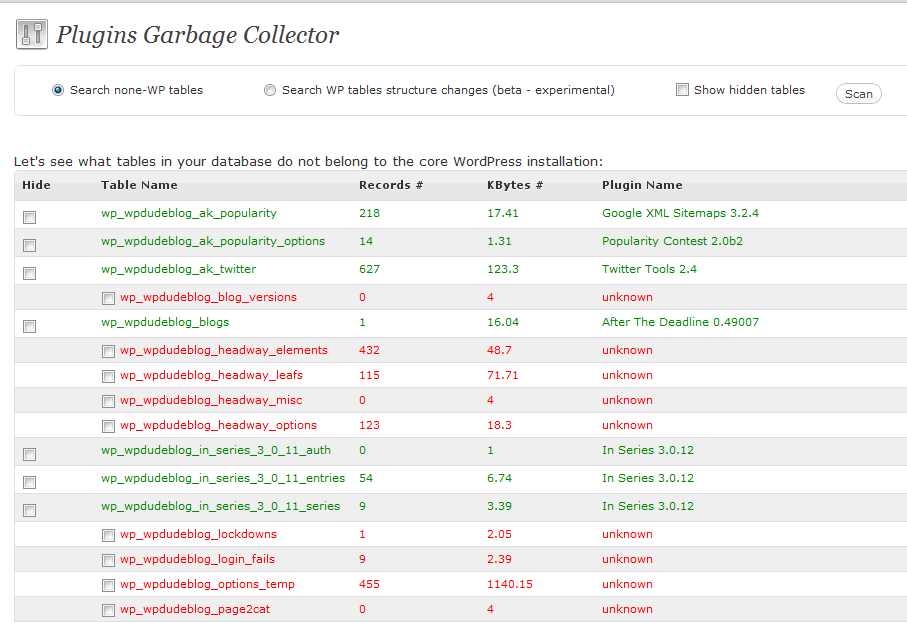Tick the hide checkbox for wp_wpdudeblog_in_series_3_0_11_series
This screenshot has height=622, width=907.
coord(30,510)
